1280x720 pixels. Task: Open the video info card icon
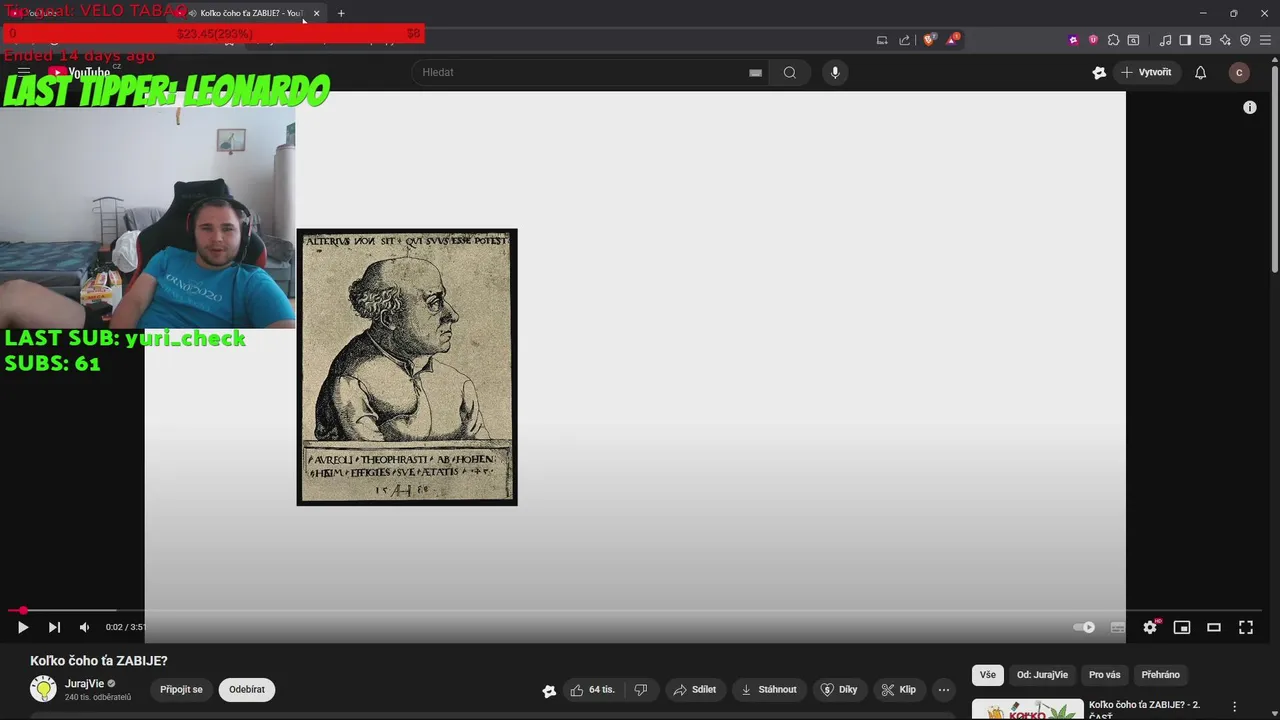(1250, 107)
